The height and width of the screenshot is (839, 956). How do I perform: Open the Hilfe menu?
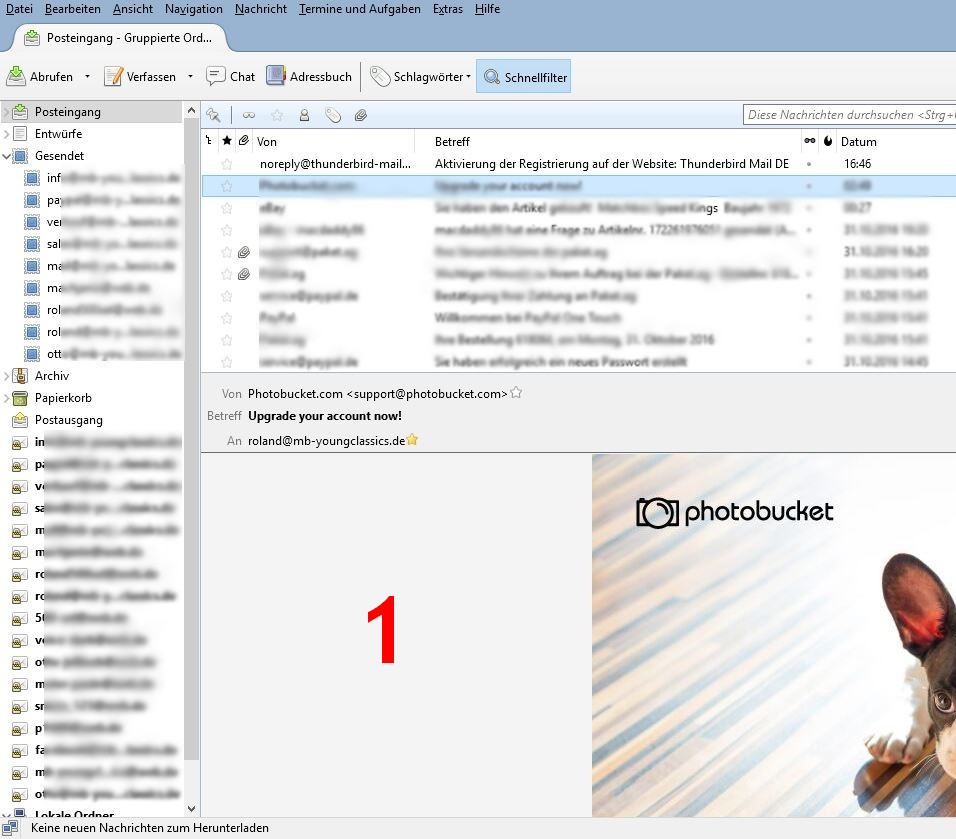click(x=487, y=9)
